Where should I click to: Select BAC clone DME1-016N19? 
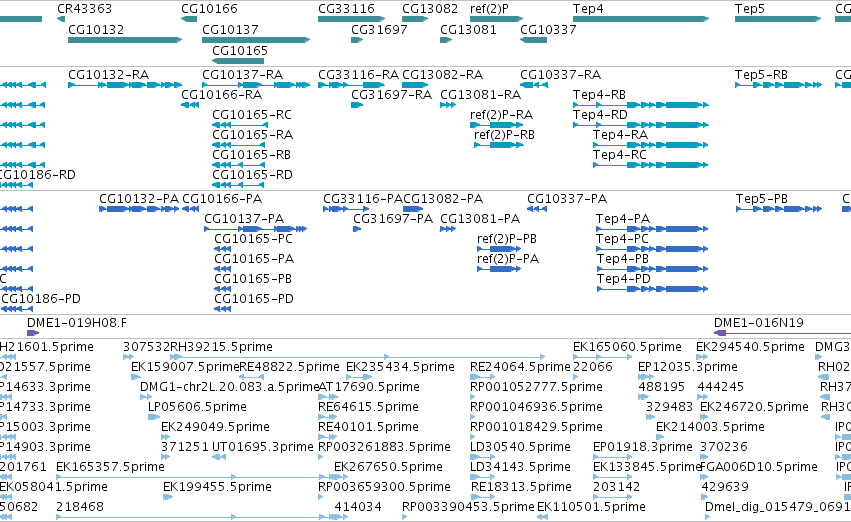tap(759, 323)
